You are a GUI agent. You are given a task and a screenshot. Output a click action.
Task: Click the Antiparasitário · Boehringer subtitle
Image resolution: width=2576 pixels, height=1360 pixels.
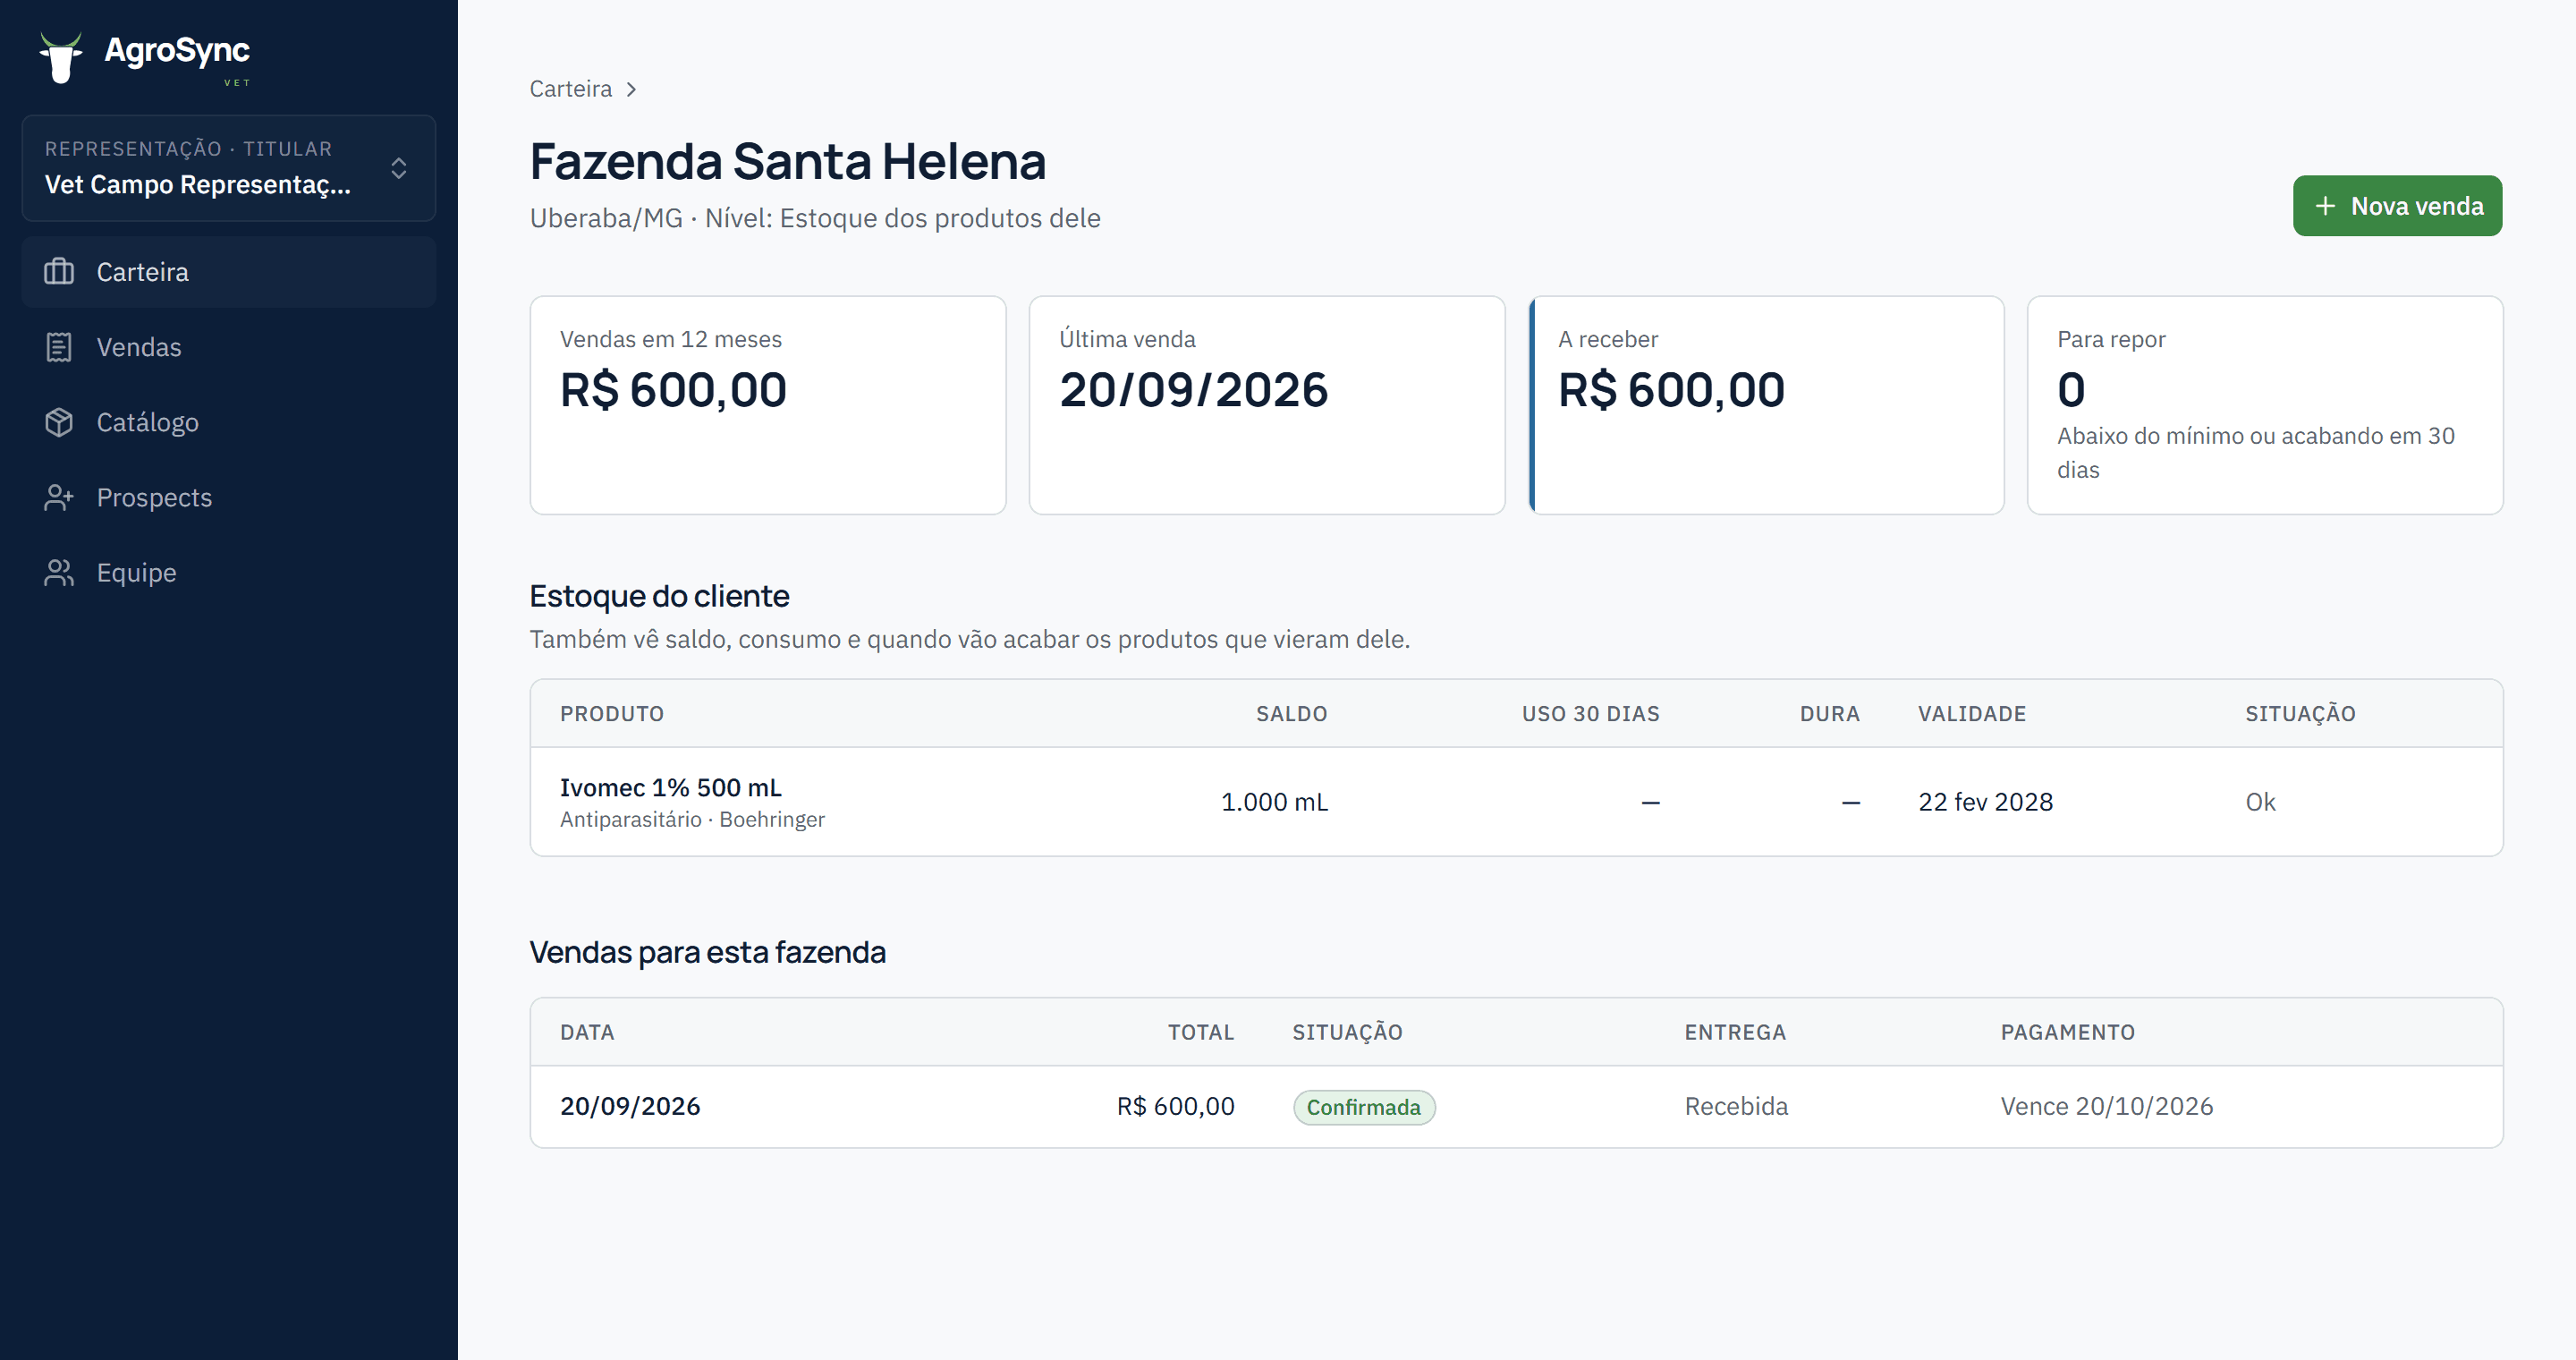692,820
